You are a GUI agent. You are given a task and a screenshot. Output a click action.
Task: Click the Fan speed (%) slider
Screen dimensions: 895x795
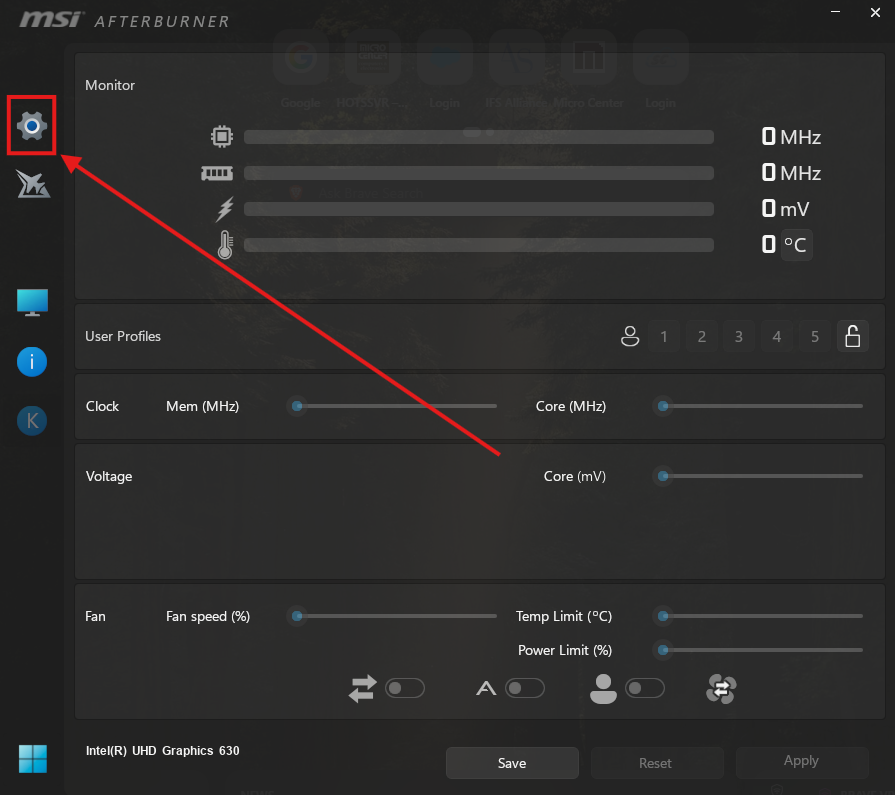(x=394, y=616)
